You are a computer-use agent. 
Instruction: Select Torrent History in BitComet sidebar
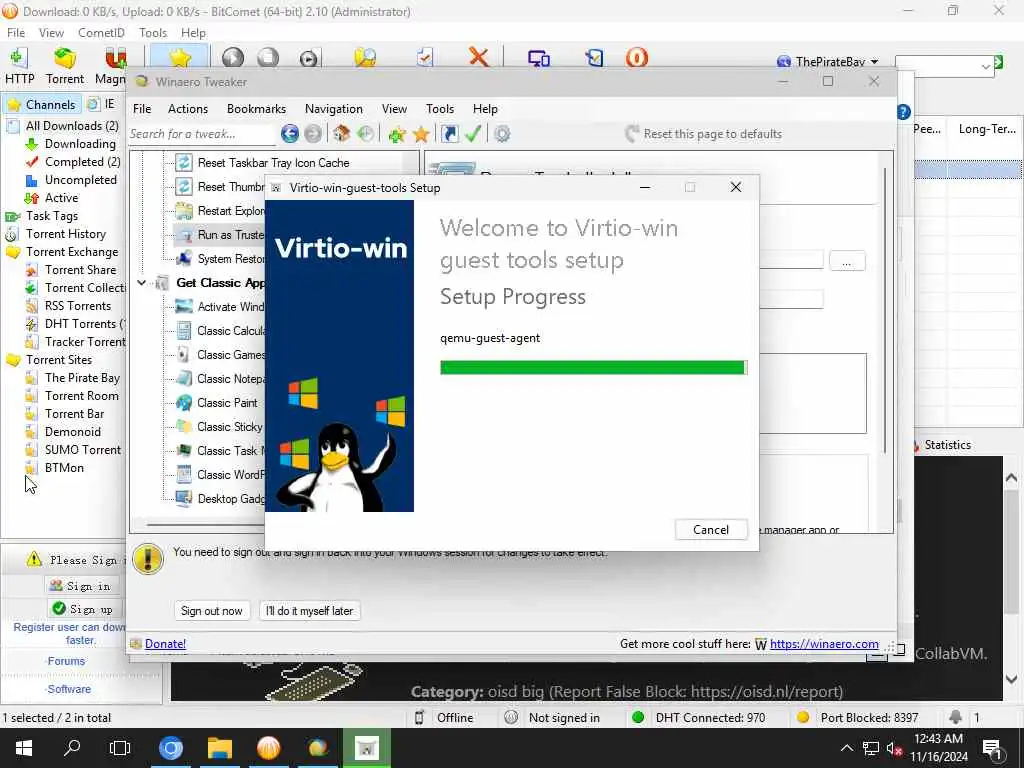pos(65,234)
